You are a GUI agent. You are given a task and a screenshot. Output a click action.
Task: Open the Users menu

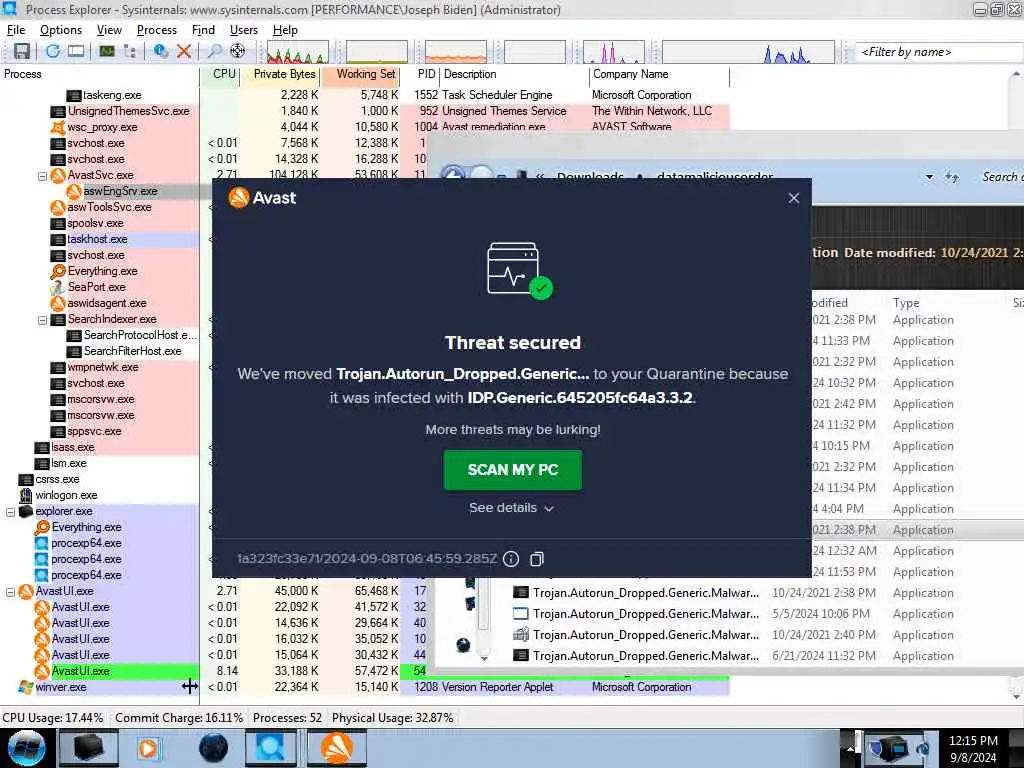point(244,30)
